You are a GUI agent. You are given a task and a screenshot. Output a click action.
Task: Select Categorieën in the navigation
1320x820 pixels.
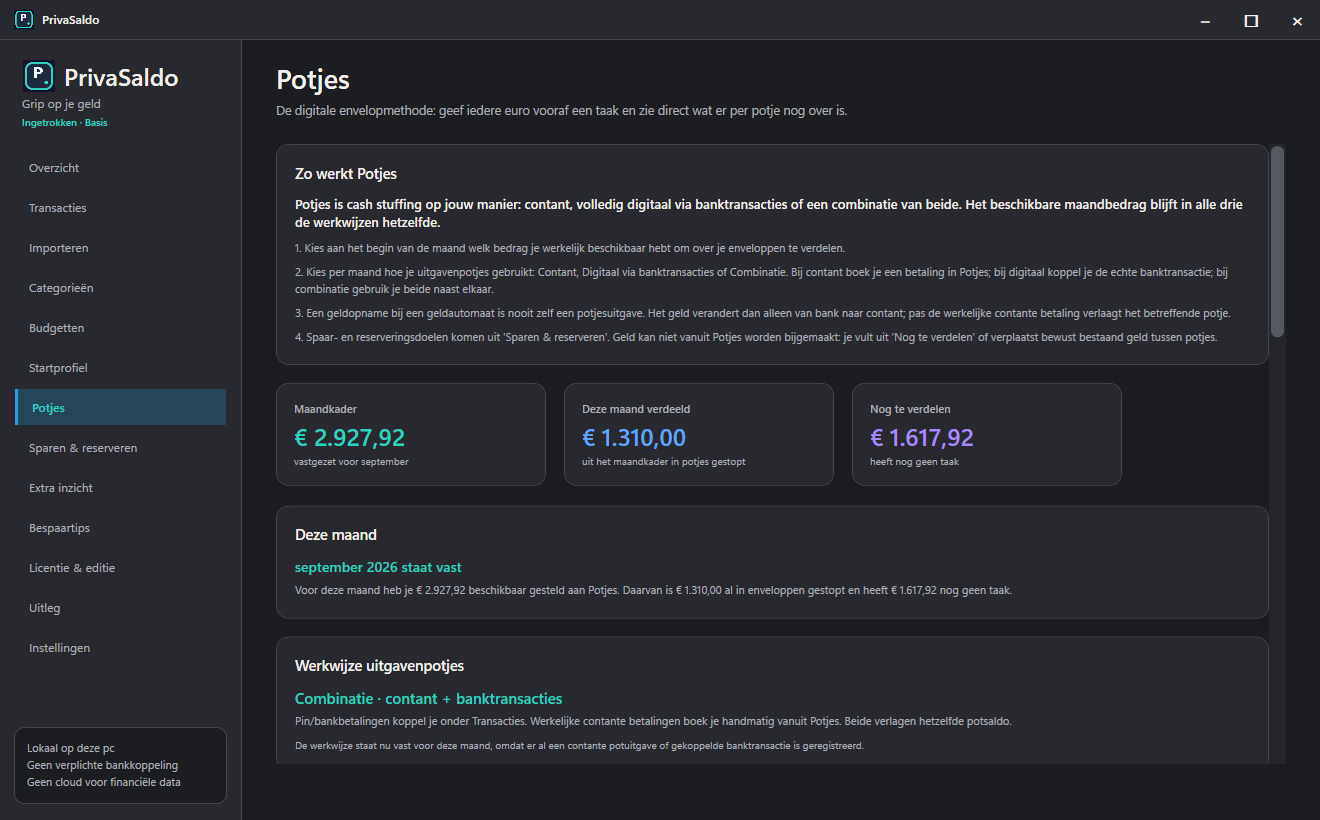point(120,288)
